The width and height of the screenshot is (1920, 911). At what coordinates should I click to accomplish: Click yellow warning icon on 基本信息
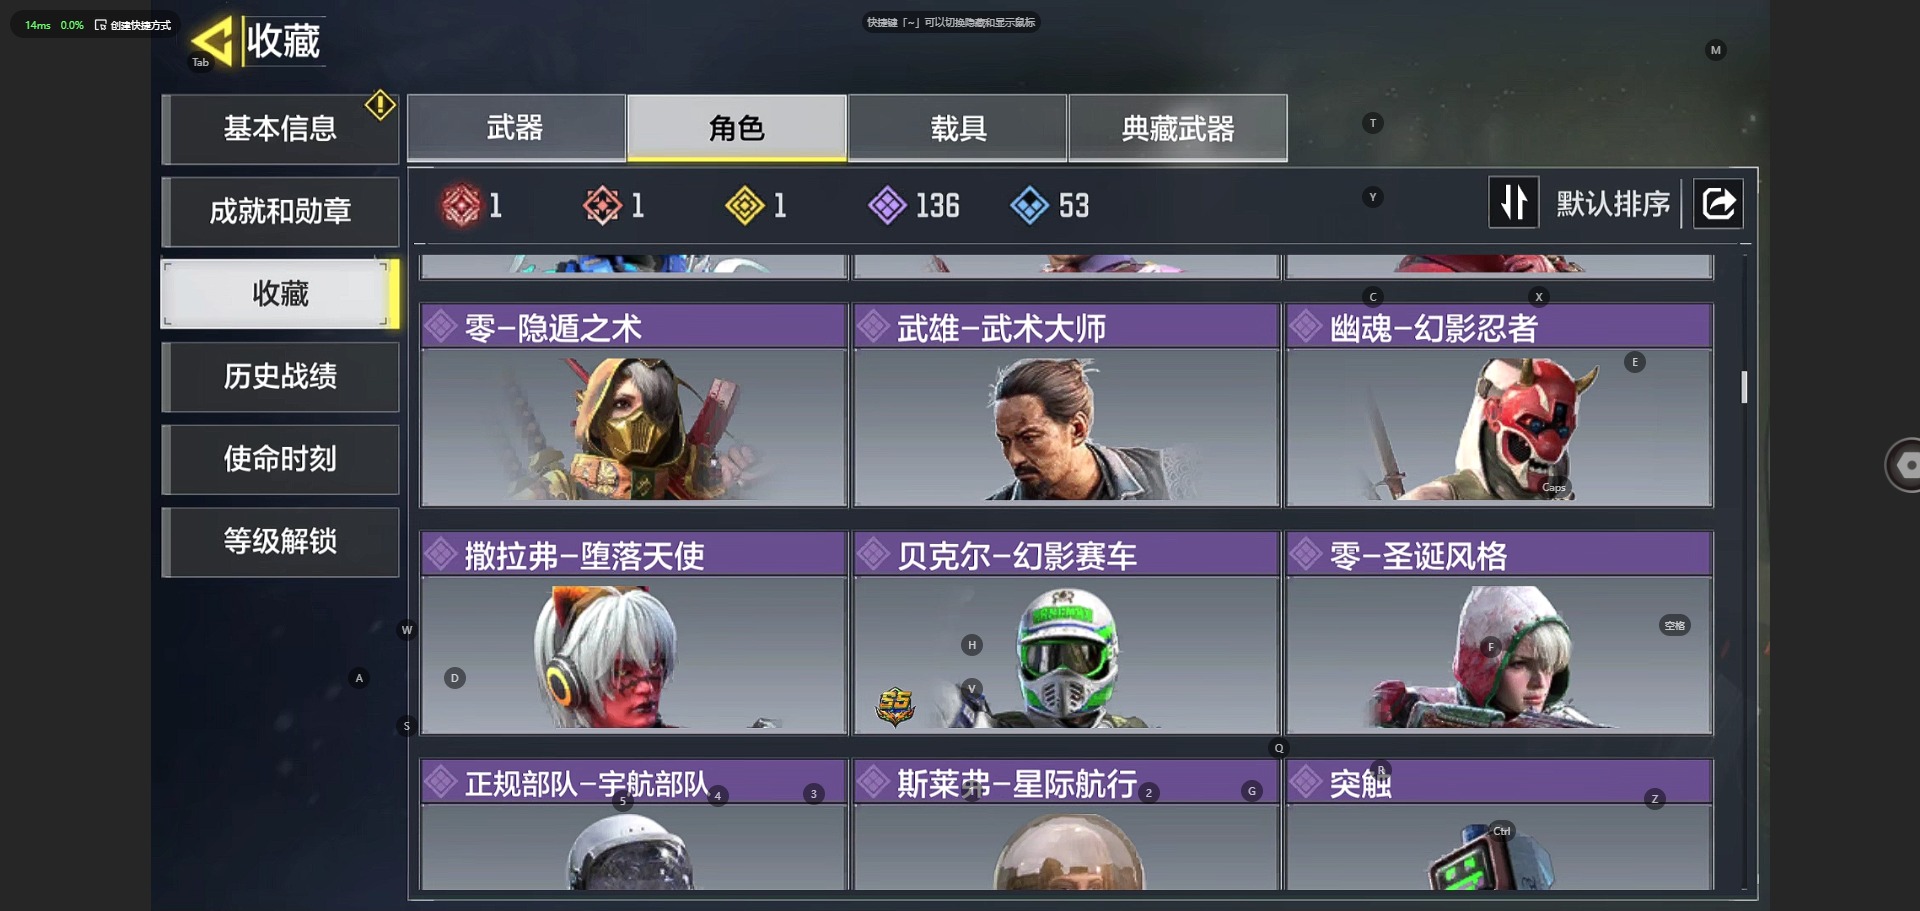[x=380, y=105]
